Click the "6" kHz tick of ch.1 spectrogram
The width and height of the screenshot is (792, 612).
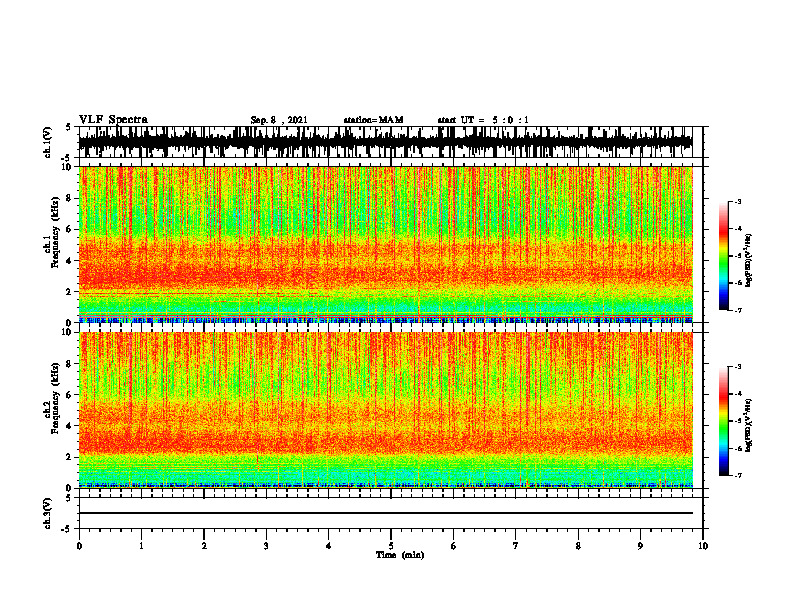(x=70, y=229)
